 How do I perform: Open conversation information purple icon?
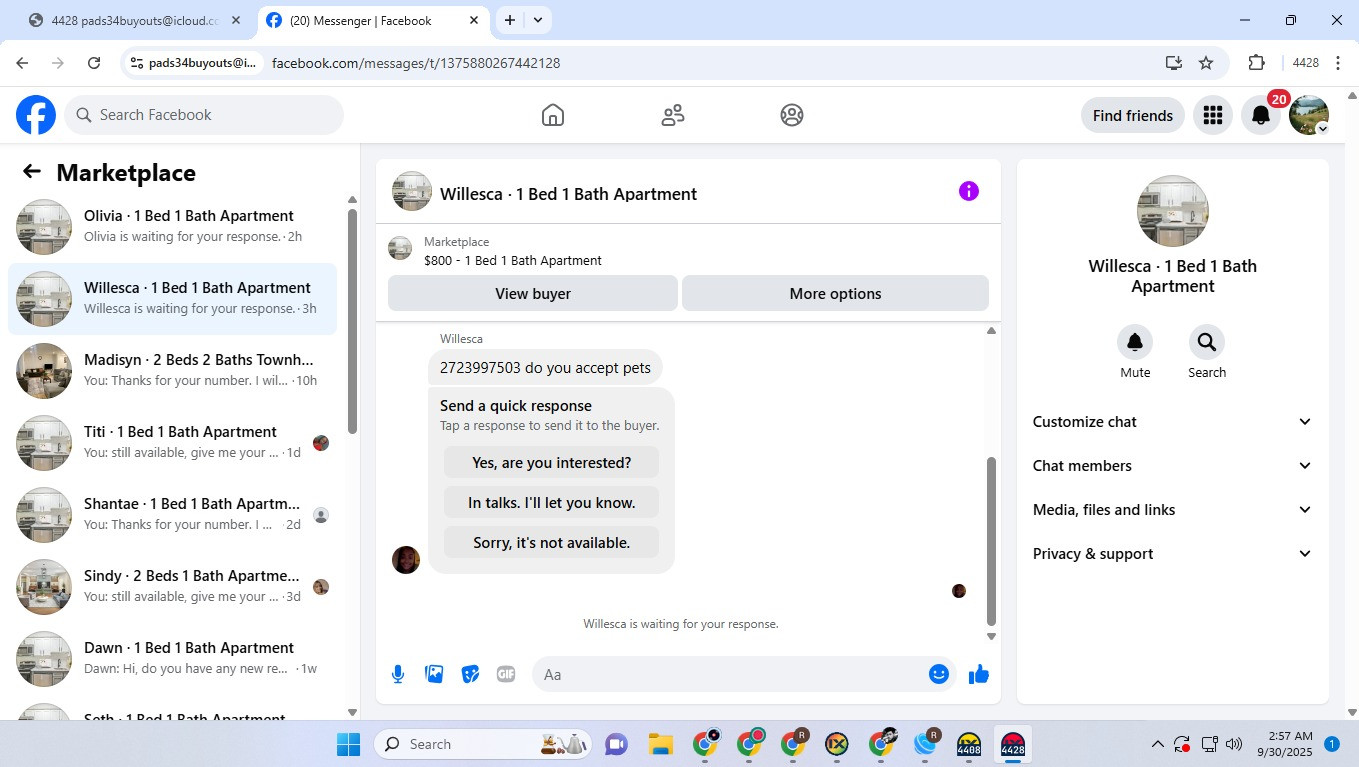(968, 191)
